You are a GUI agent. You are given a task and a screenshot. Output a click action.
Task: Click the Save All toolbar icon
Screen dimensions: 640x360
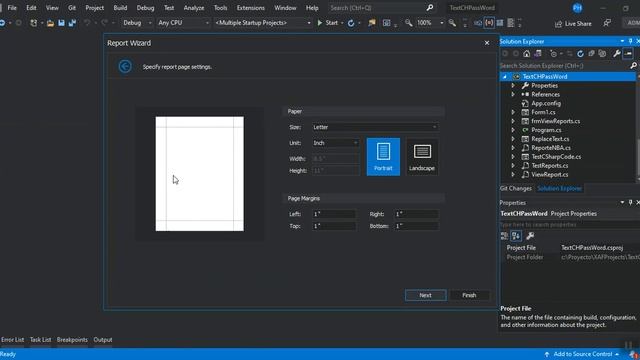point(72,23)
